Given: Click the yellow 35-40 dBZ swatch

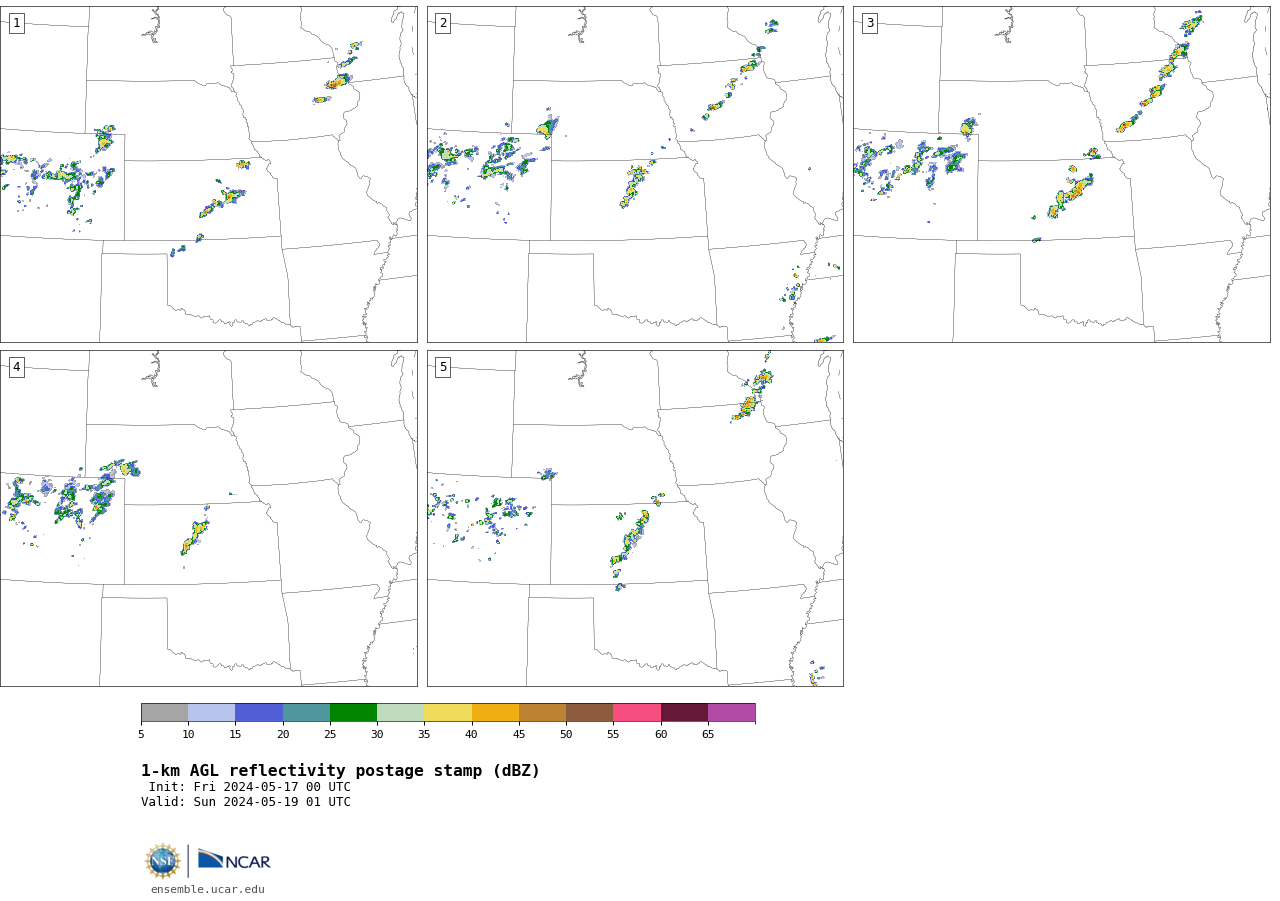Looking at the screenshot, I should 448,712.
